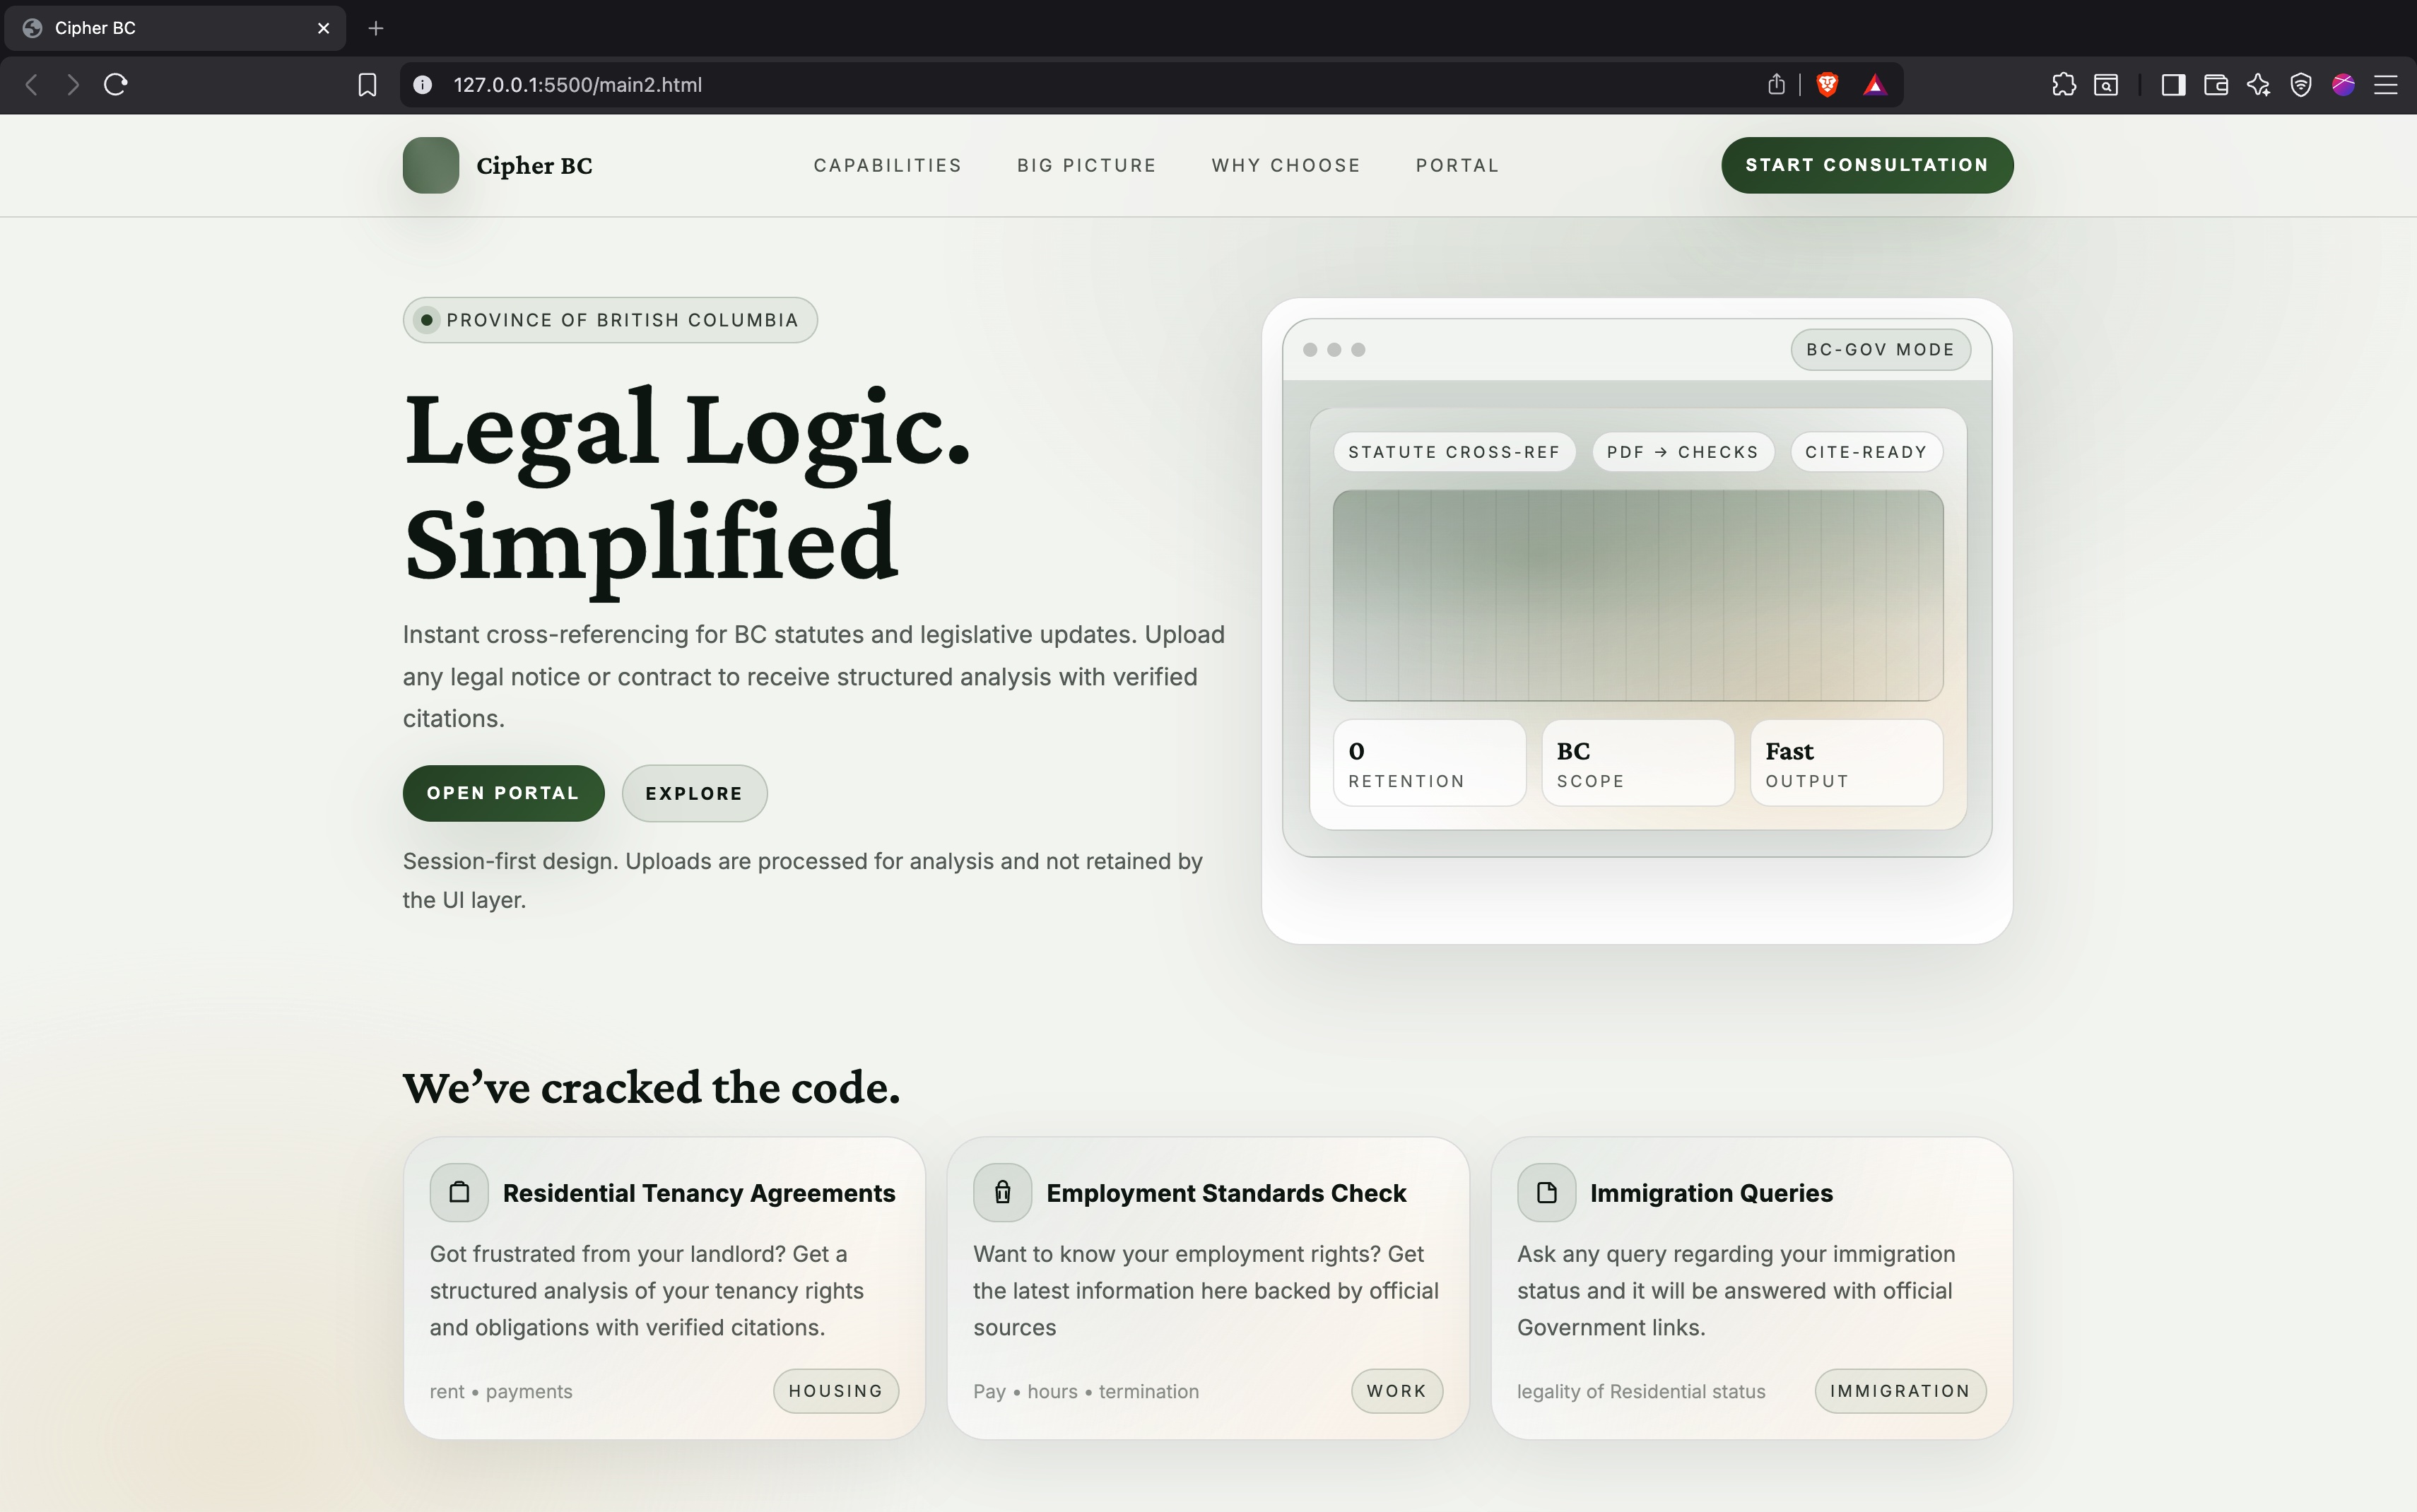Click the Brave Shields lion icon

point(1827,85)
